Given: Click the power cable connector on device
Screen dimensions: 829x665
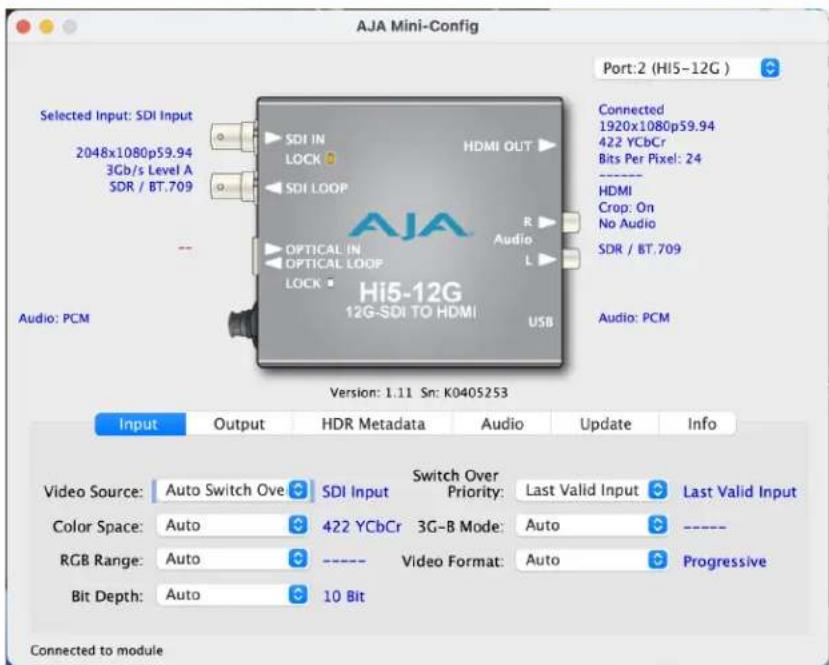Looking at the screenshot, I should (243, 324).
